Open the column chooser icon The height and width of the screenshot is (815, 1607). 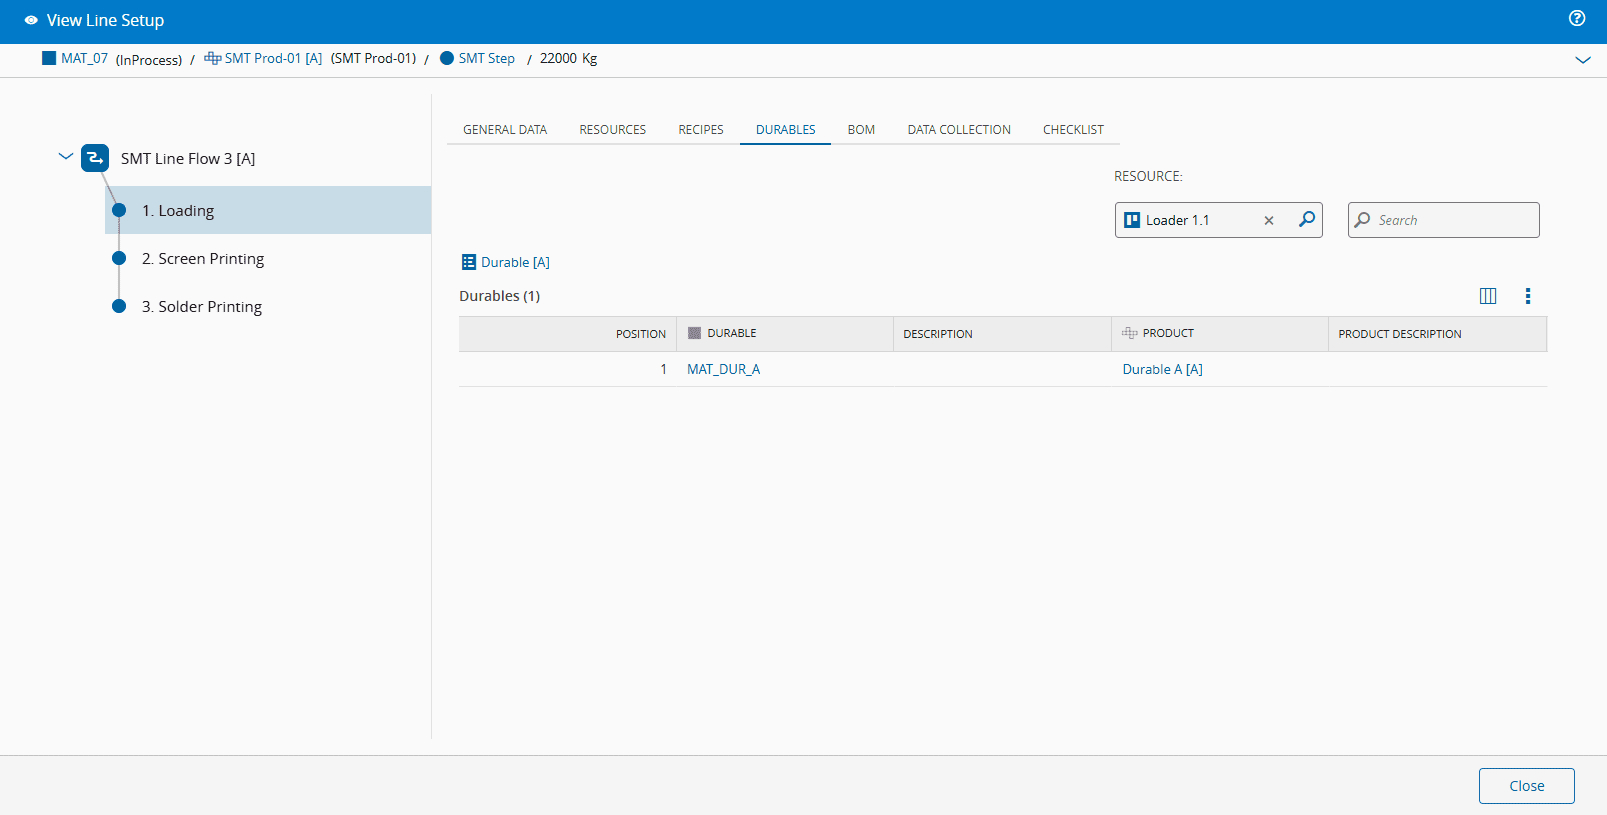coord(1488,296)
